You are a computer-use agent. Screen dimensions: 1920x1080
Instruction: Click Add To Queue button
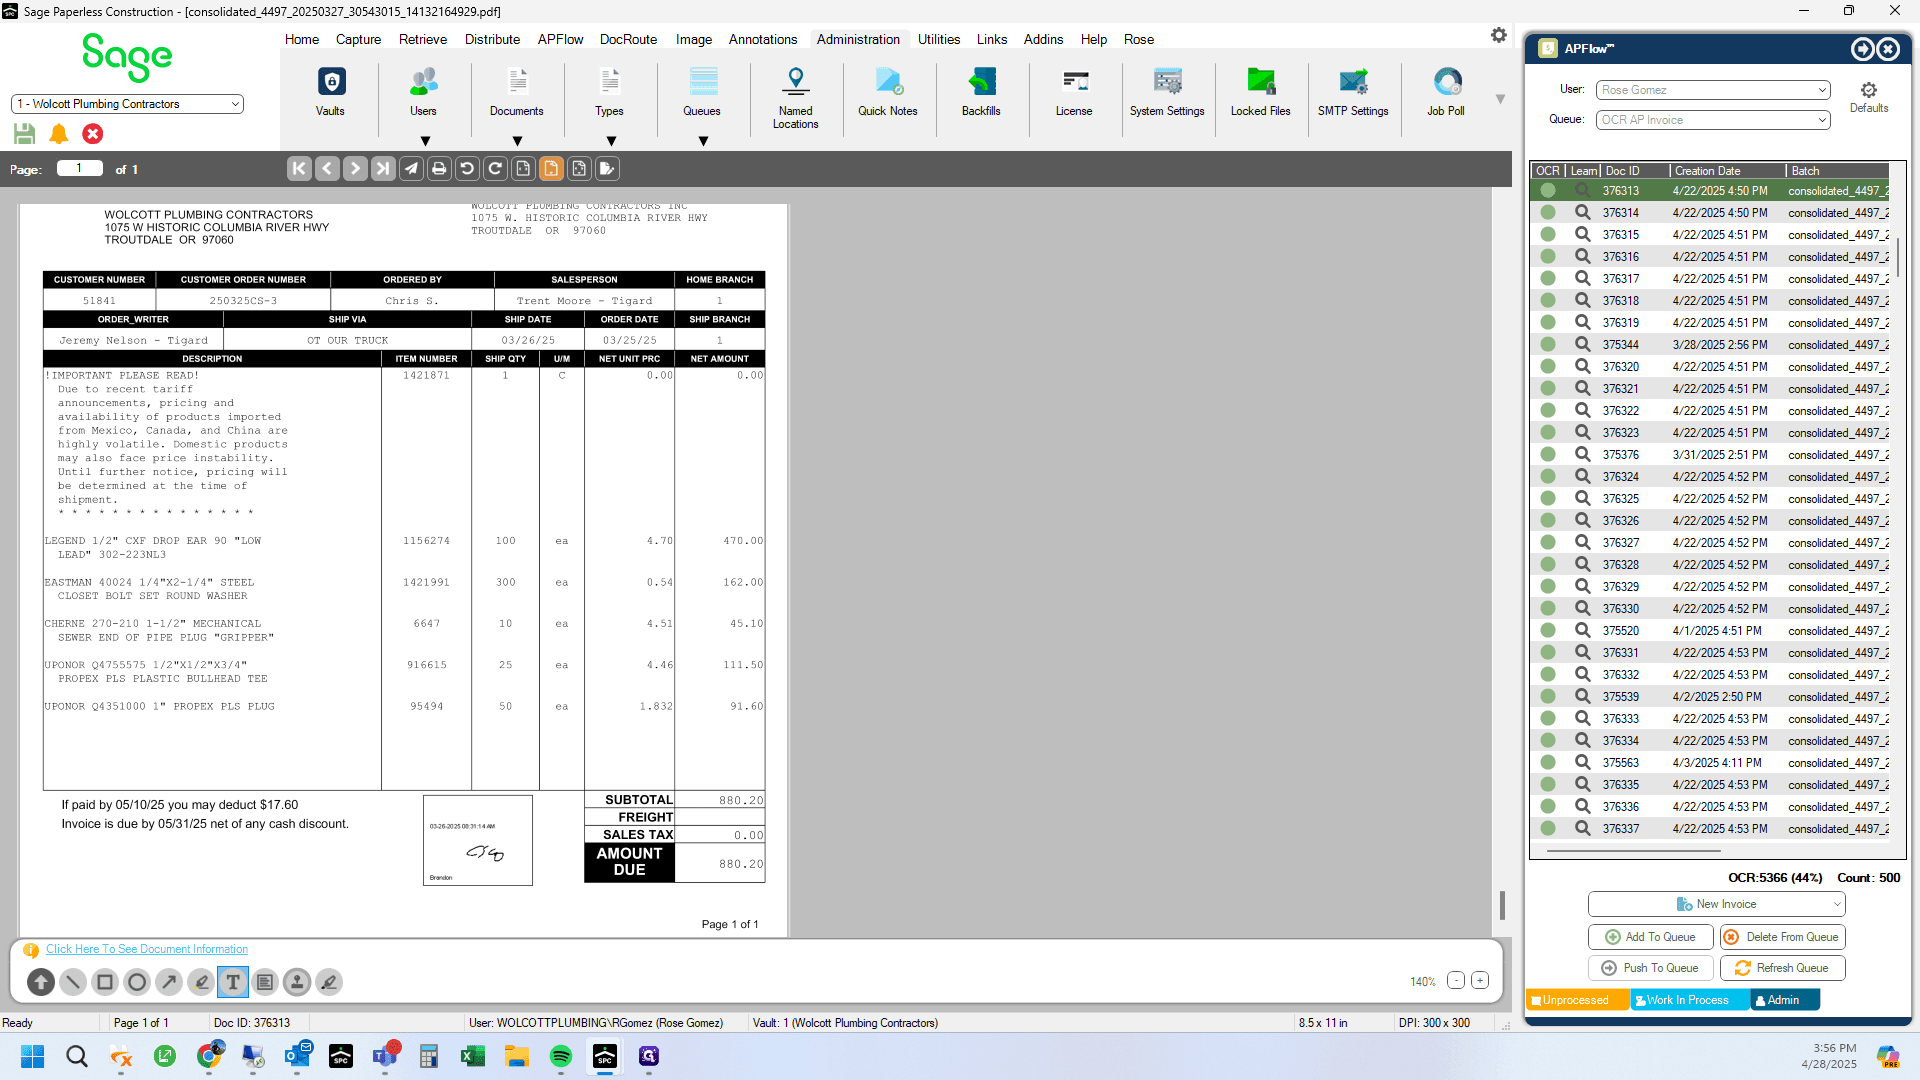pyautogui.click(x=1650, y=937)
